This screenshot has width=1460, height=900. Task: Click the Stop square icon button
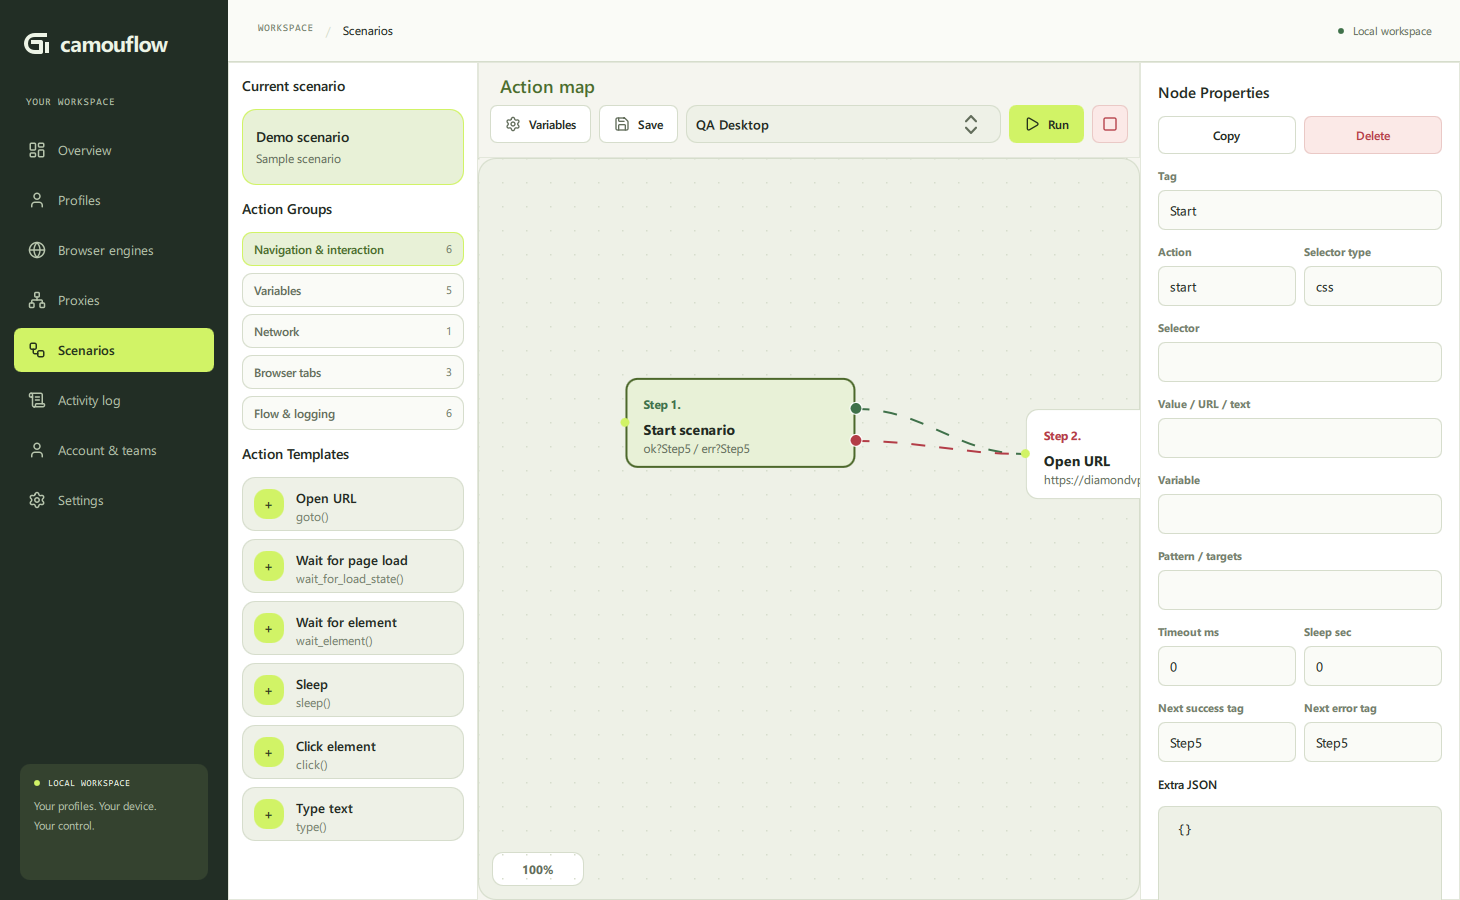(1110, 124)
